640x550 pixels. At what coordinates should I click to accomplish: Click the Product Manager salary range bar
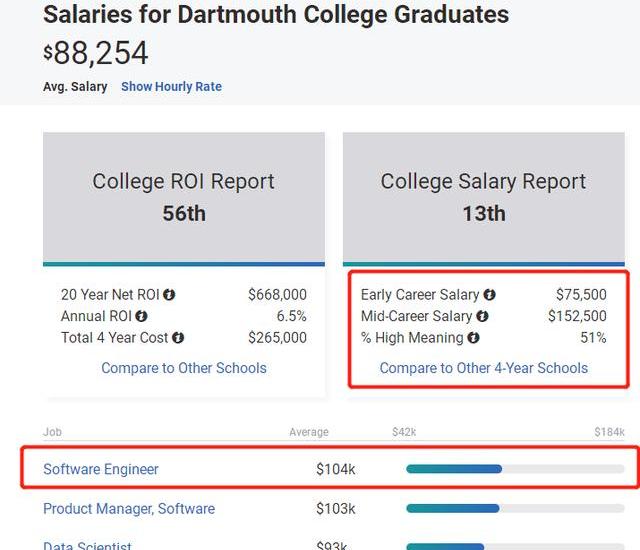point(515,509)
